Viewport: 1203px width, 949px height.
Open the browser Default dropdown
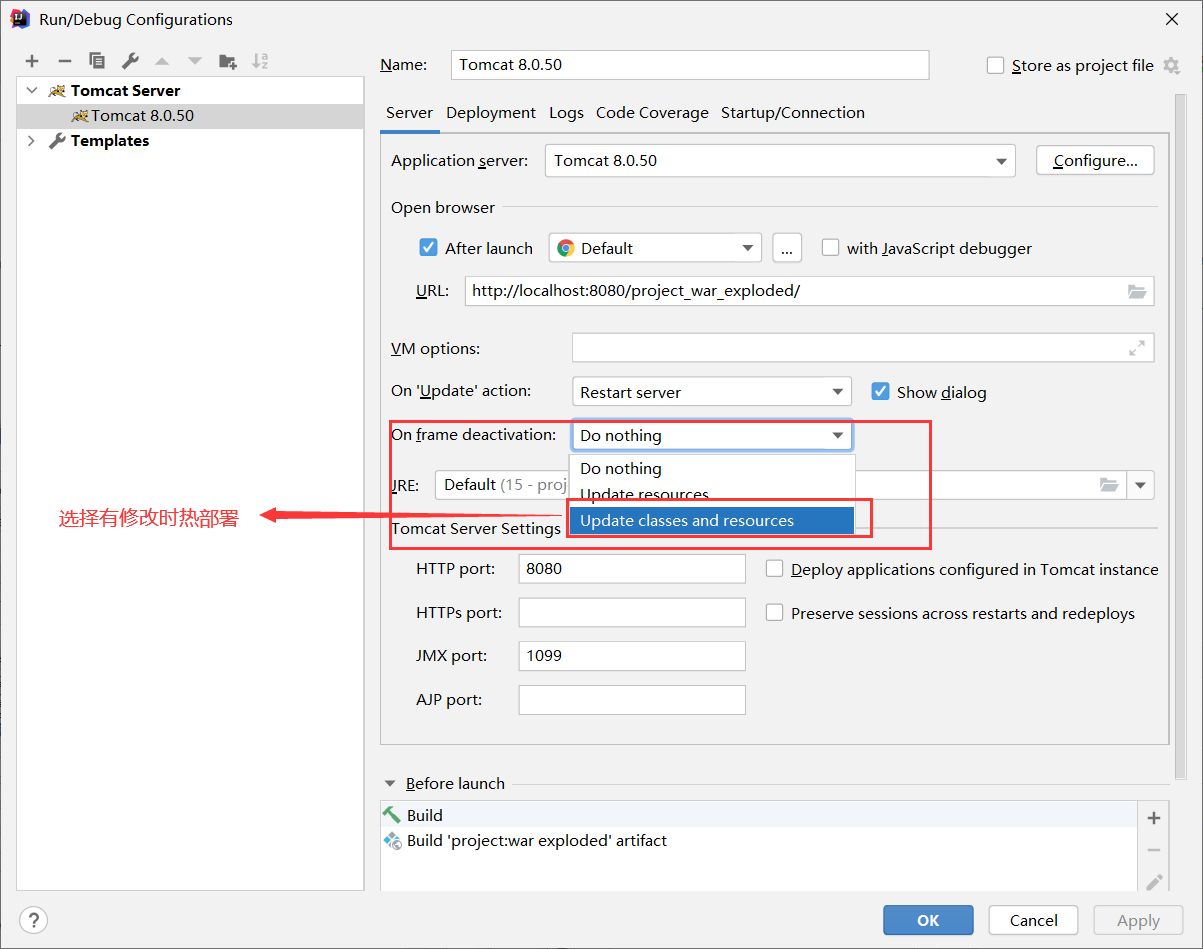click(655, 248)
